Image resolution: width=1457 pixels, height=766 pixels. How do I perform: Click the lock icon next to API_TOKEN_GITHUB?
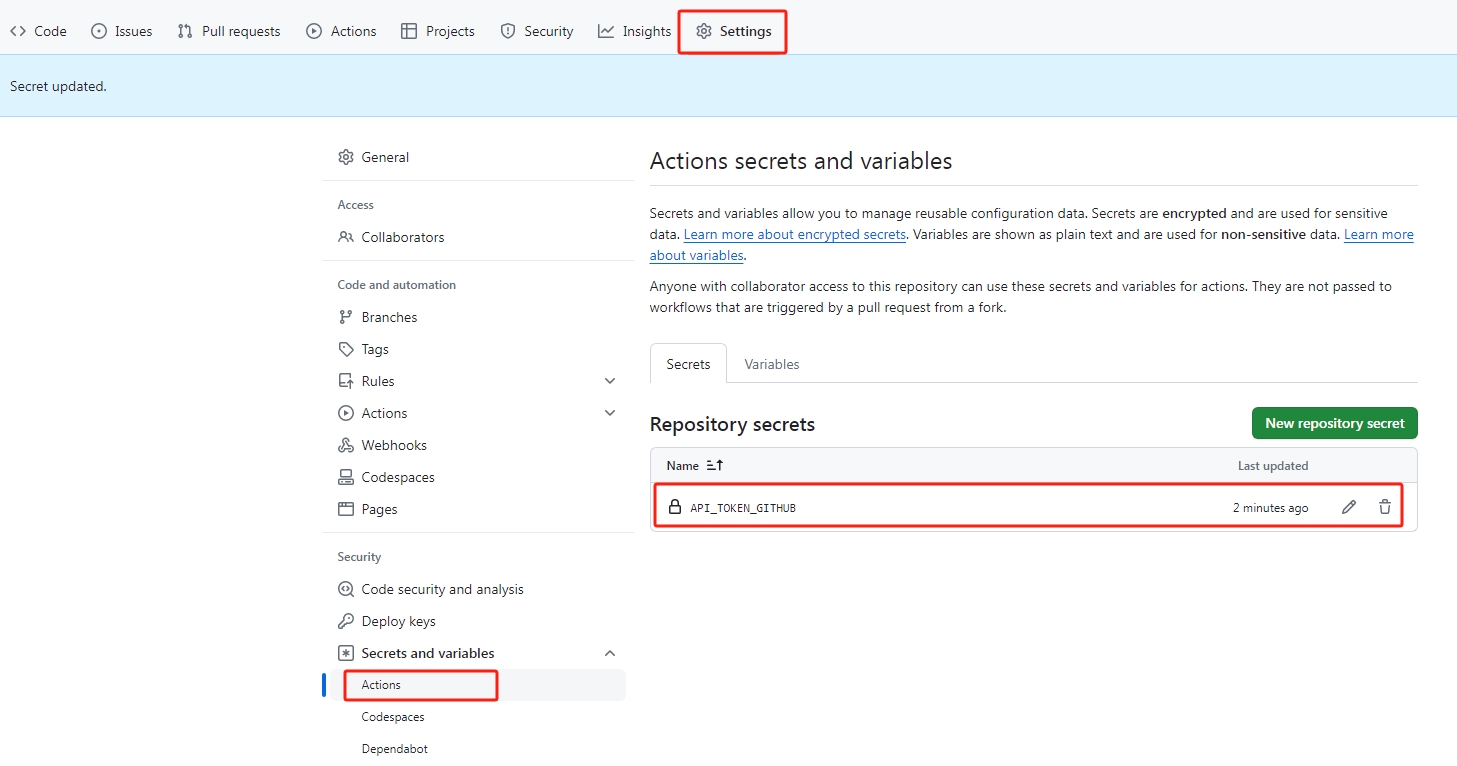pyautogui.click(x=675, y=507)
